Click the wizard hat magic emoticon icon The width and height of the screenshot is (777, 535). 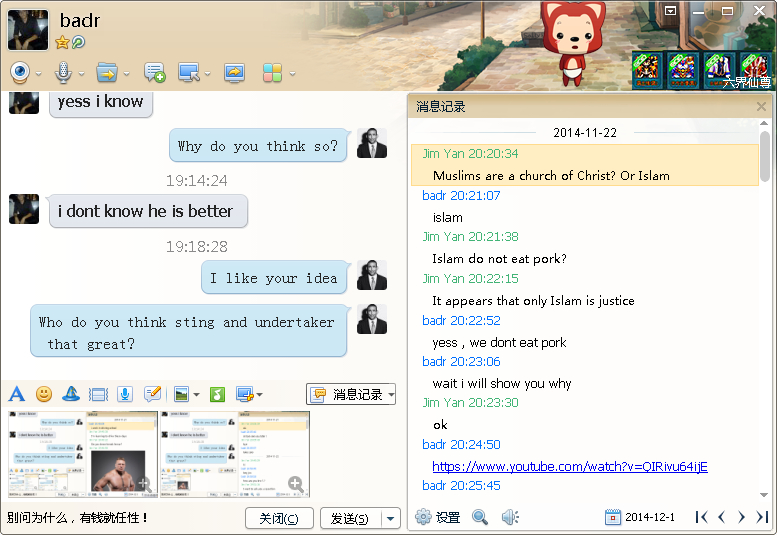pos(71,394)
